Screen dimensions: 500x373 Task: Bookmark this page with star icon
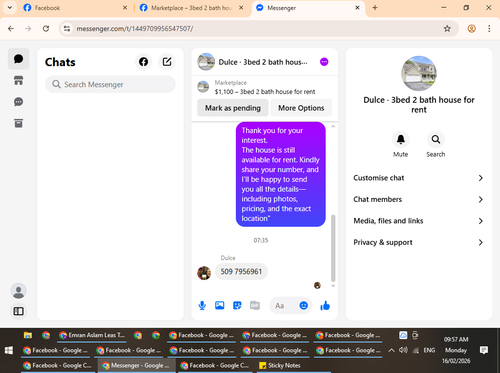point(447,29)
